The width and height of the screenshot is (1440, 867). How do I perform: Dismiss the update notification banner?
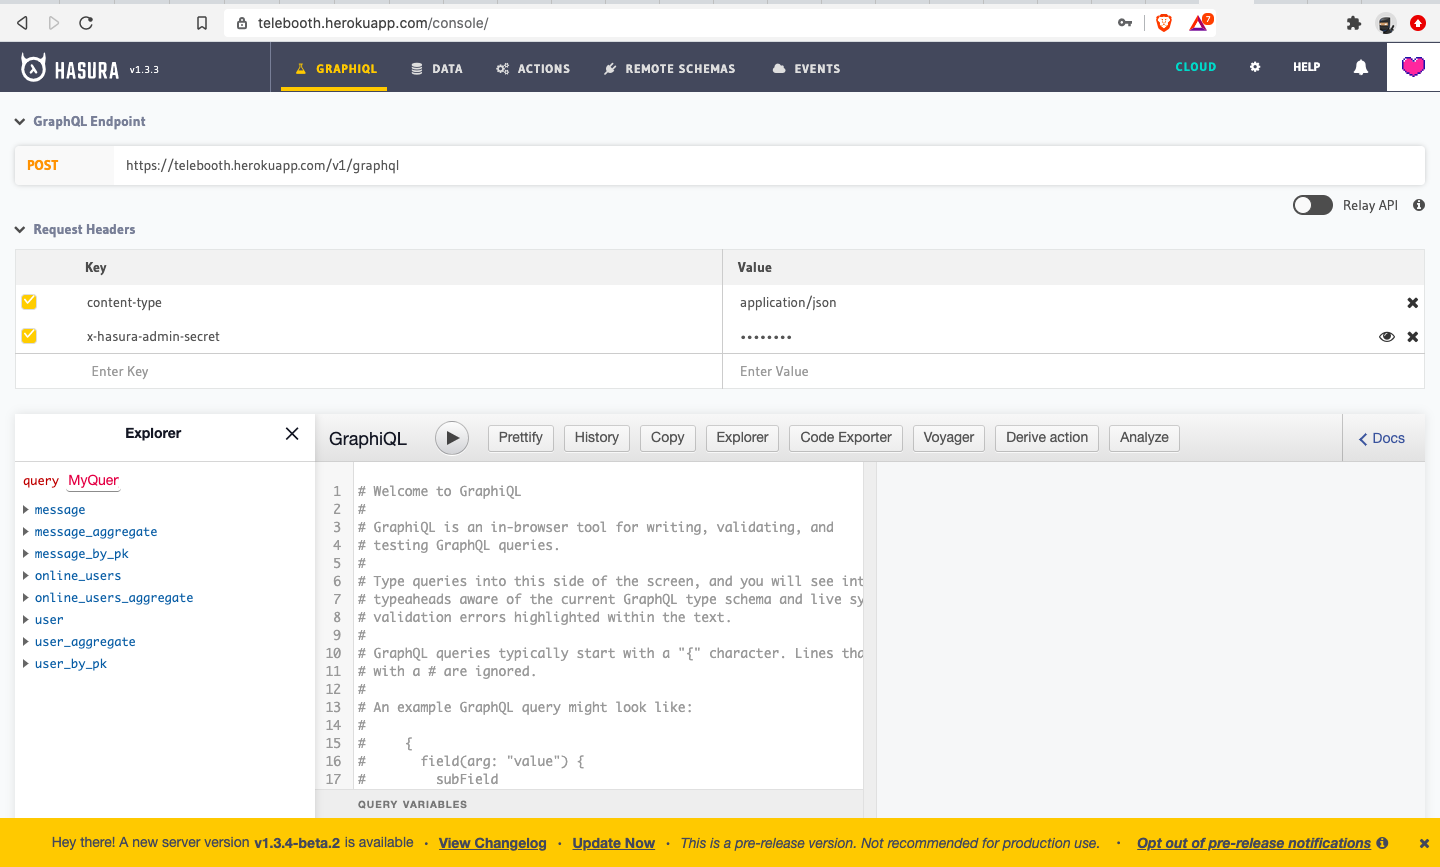(x=1424, y=843)
